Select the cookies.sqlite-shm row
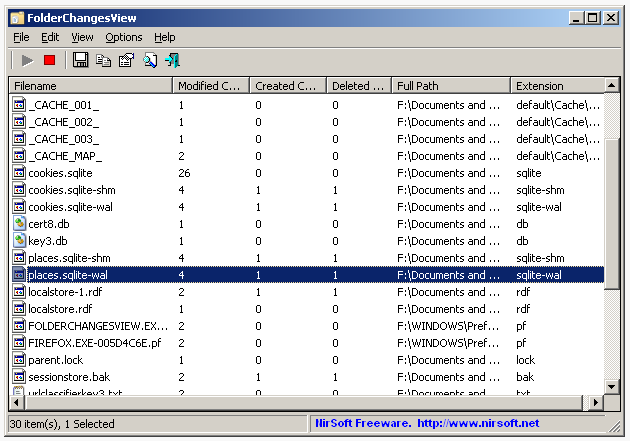The height and width of the screenshot is (441, 630). pos(307,190)
